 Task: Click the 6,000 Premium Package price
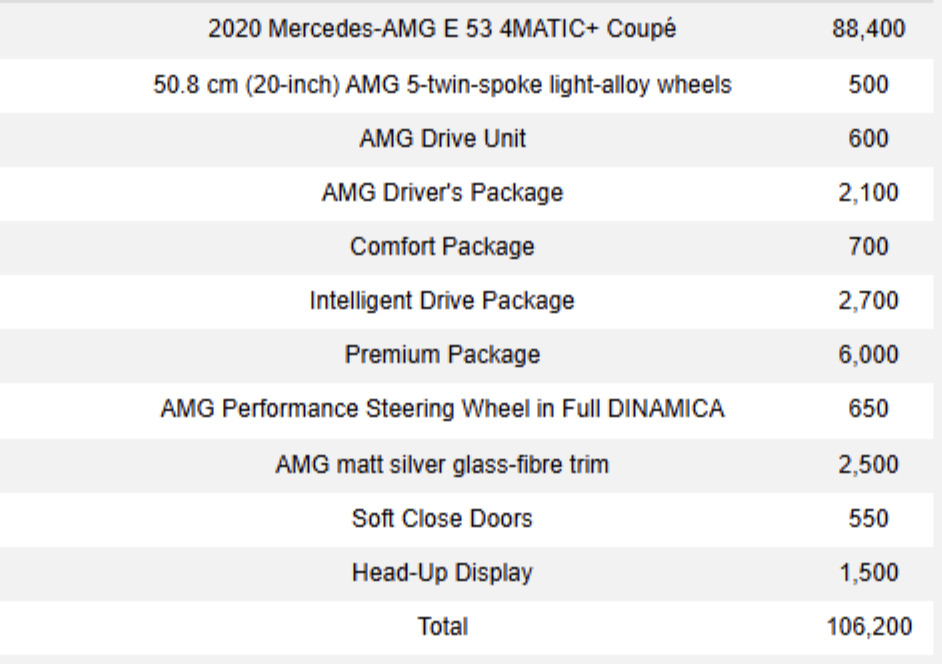coord(868,355)
